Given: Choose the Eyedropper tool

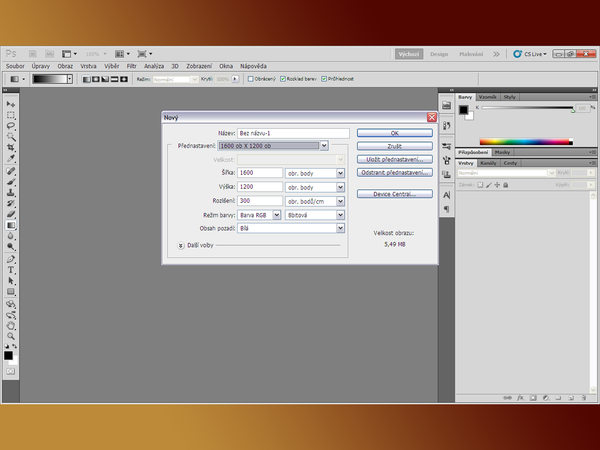Looking at the screenshot, I should (x=11, y=159).
